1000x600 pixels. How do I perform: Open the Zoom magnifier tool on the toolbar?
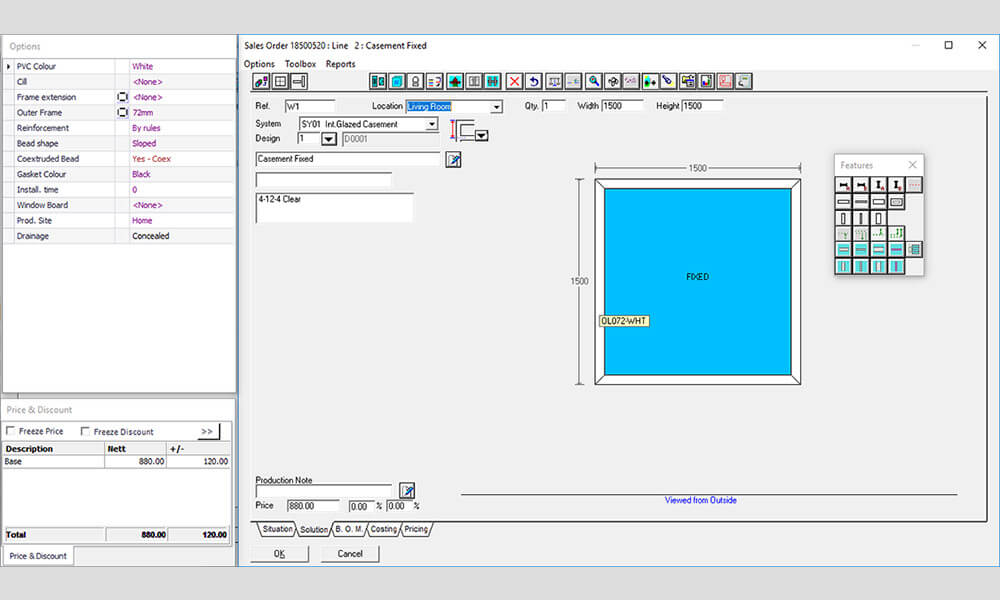coord(592,81)
